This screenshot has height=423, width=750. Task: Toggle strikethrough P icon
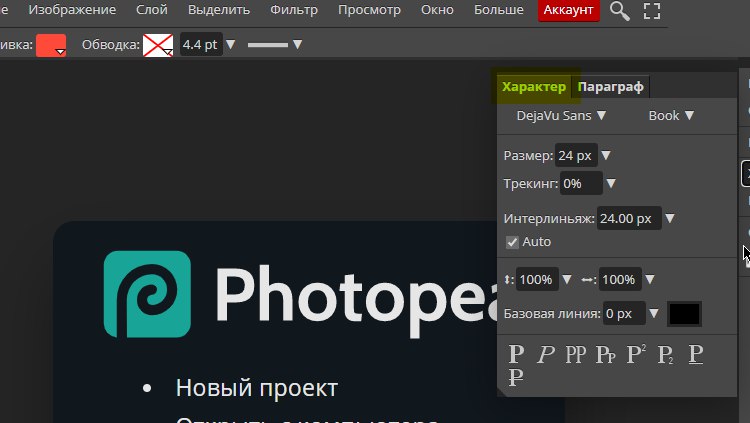[x=516, y=377]
